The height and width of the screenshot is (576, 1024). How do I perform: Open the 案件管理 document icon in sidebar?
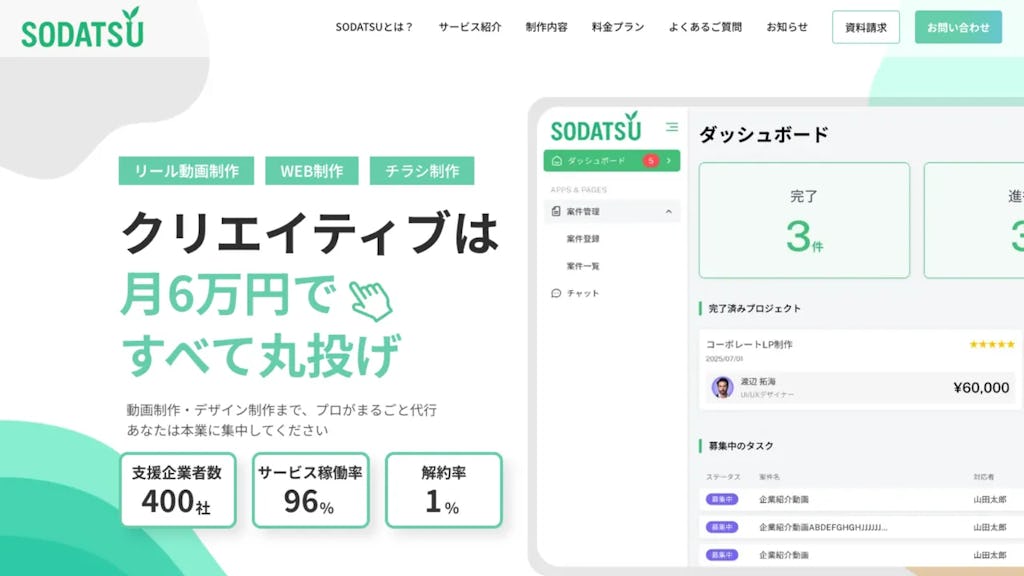(555, 212)
